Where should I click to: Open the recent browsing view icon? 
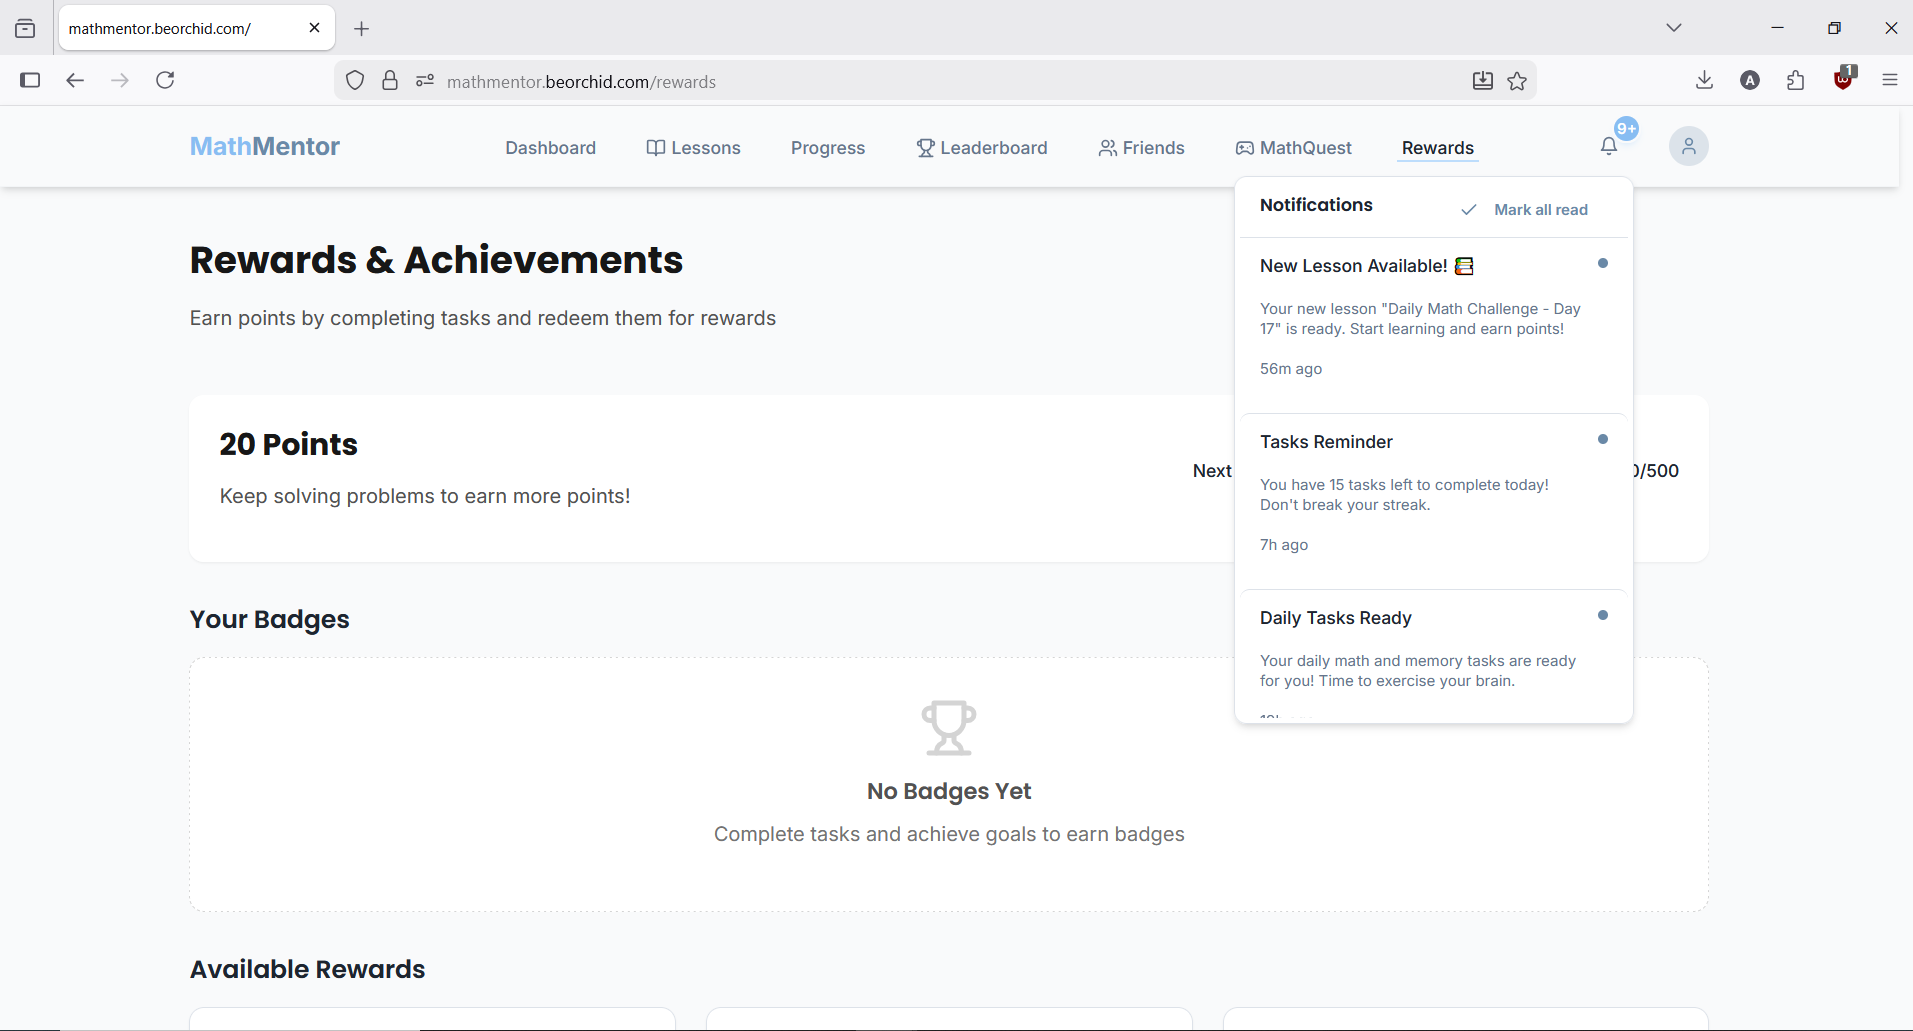pos(25,29)
